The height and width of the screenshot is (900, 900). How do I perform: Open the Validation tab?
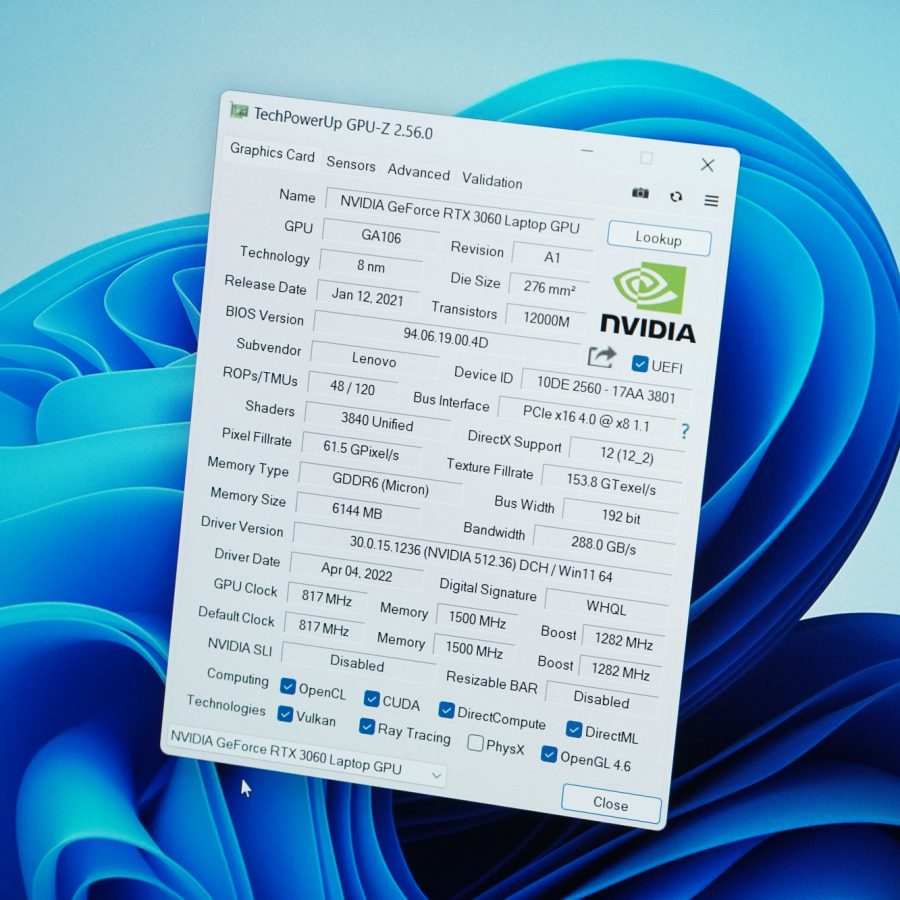(492, 181)
